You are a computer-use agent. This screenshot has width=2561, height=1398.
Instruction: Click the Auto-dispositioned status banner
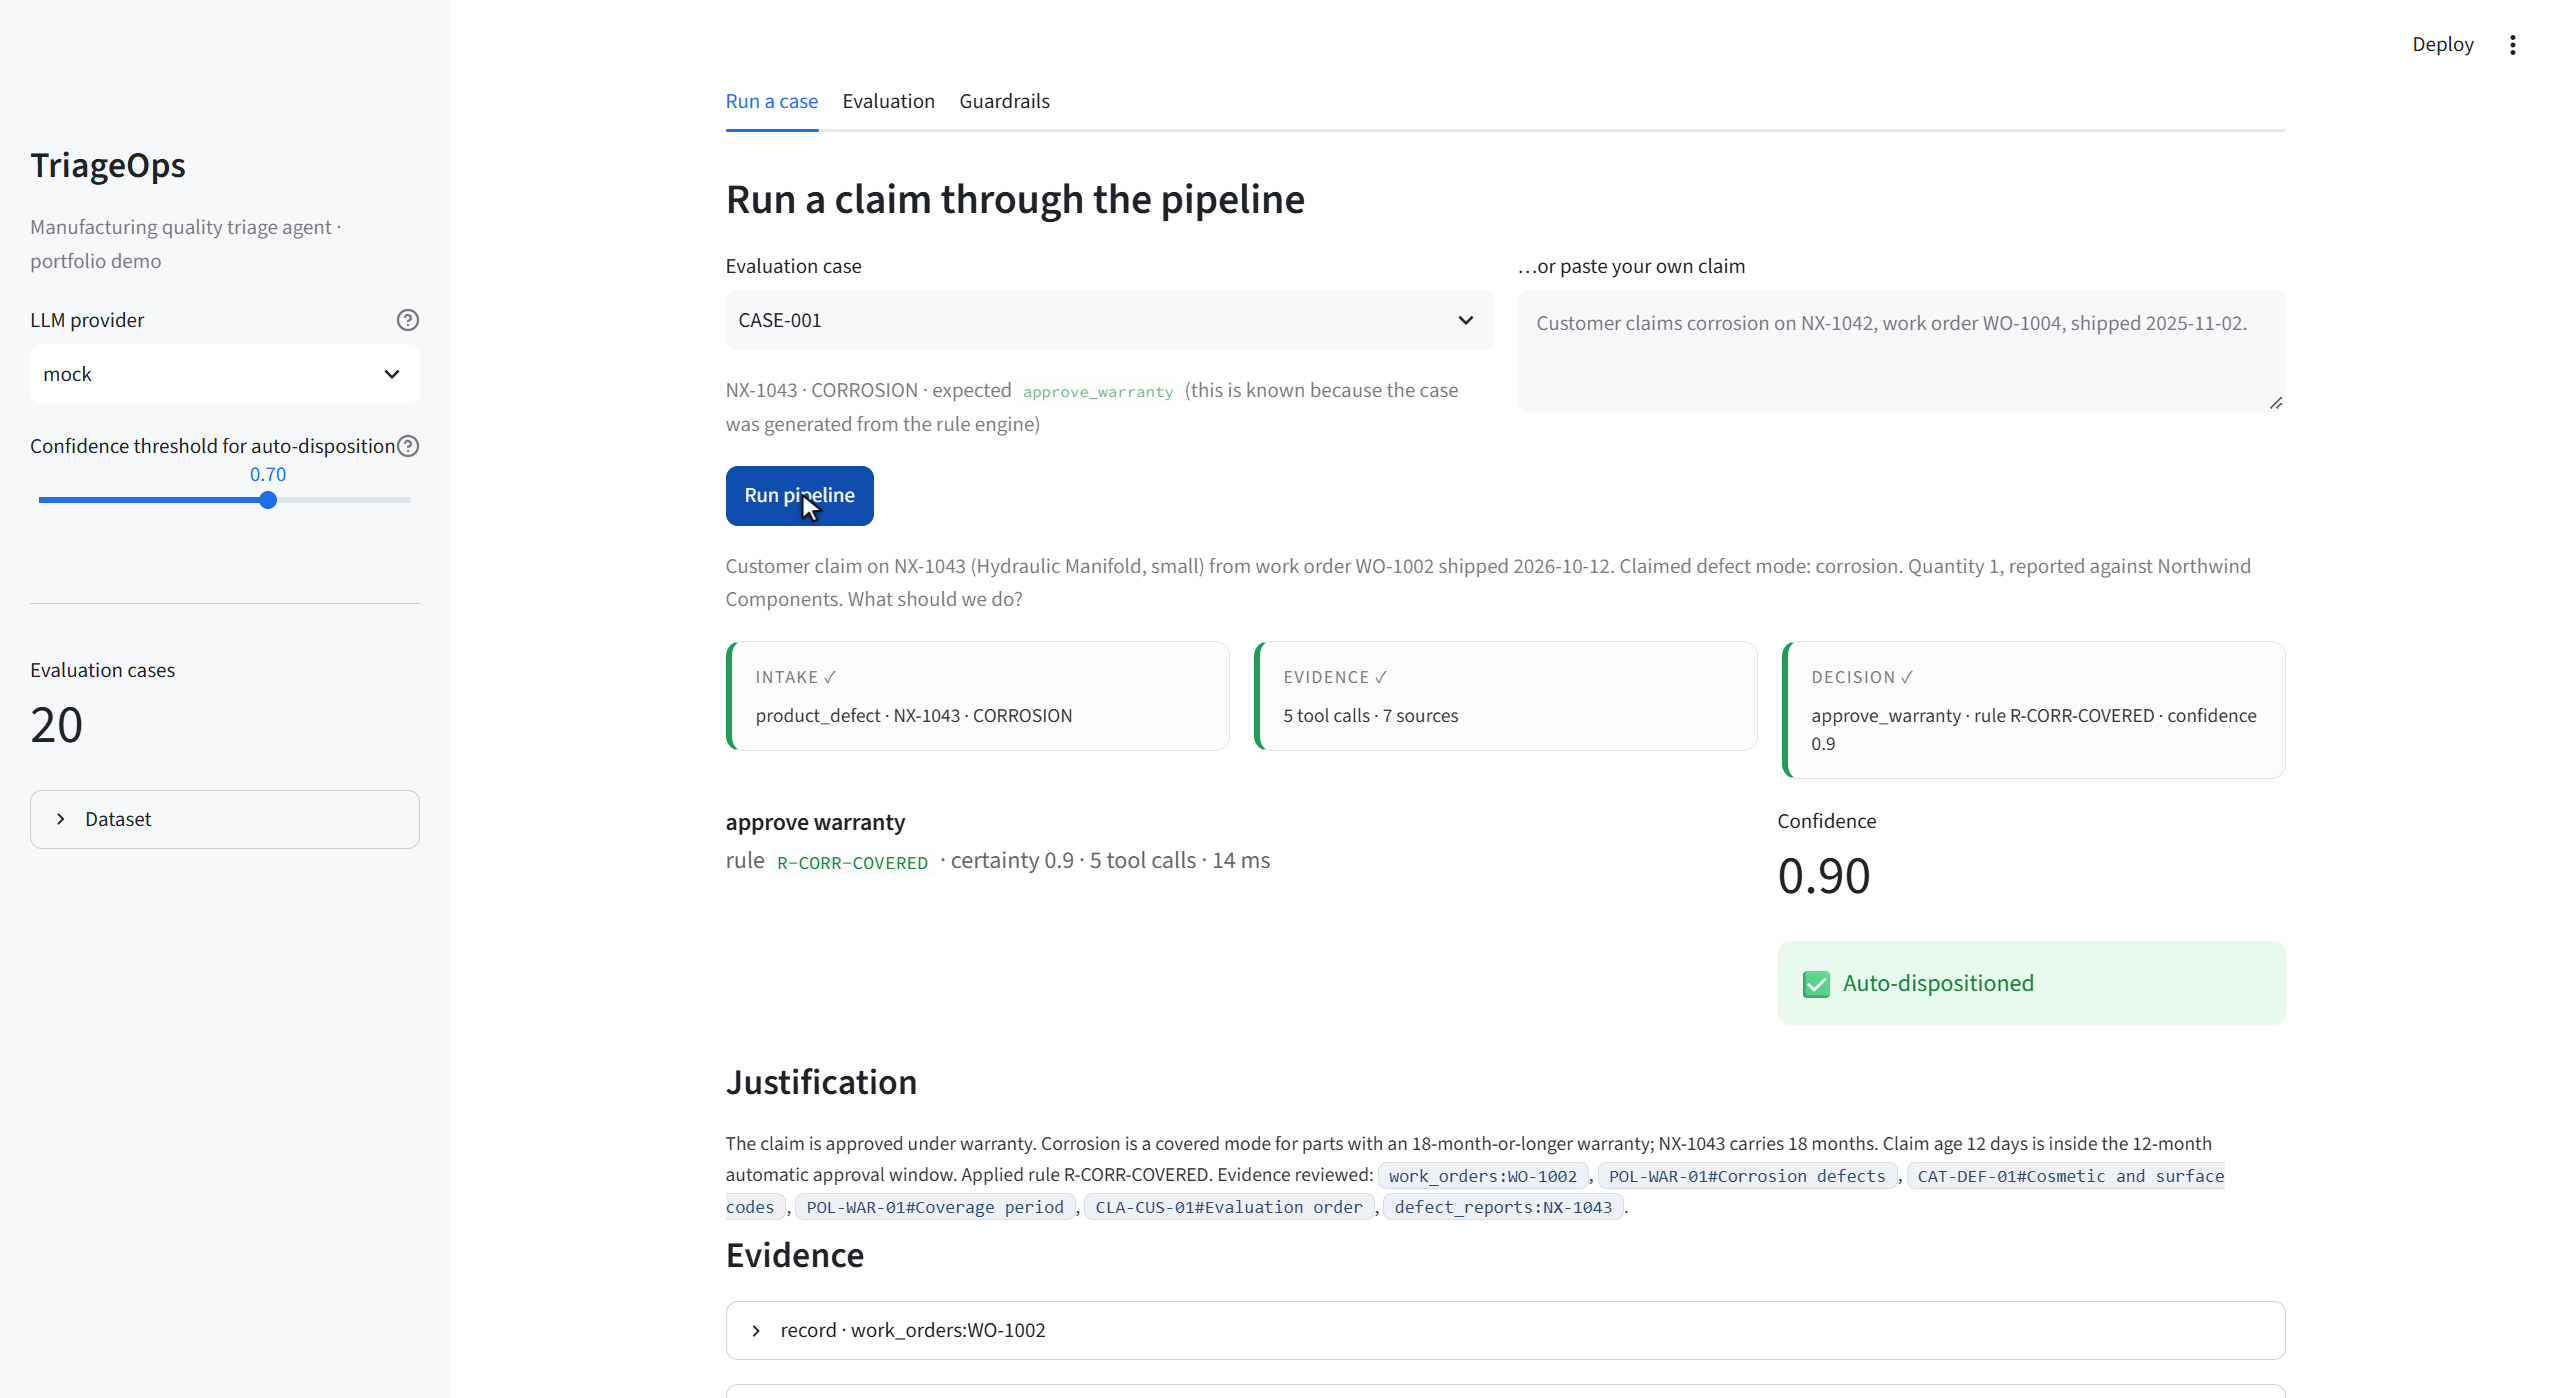pyautogui.click(x=2031, y=983)
